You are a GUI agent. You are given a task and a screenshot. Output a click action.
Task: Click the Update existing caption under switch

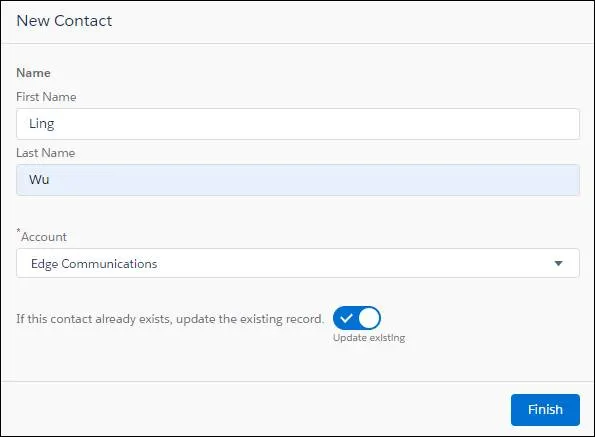tap(369, 338)
